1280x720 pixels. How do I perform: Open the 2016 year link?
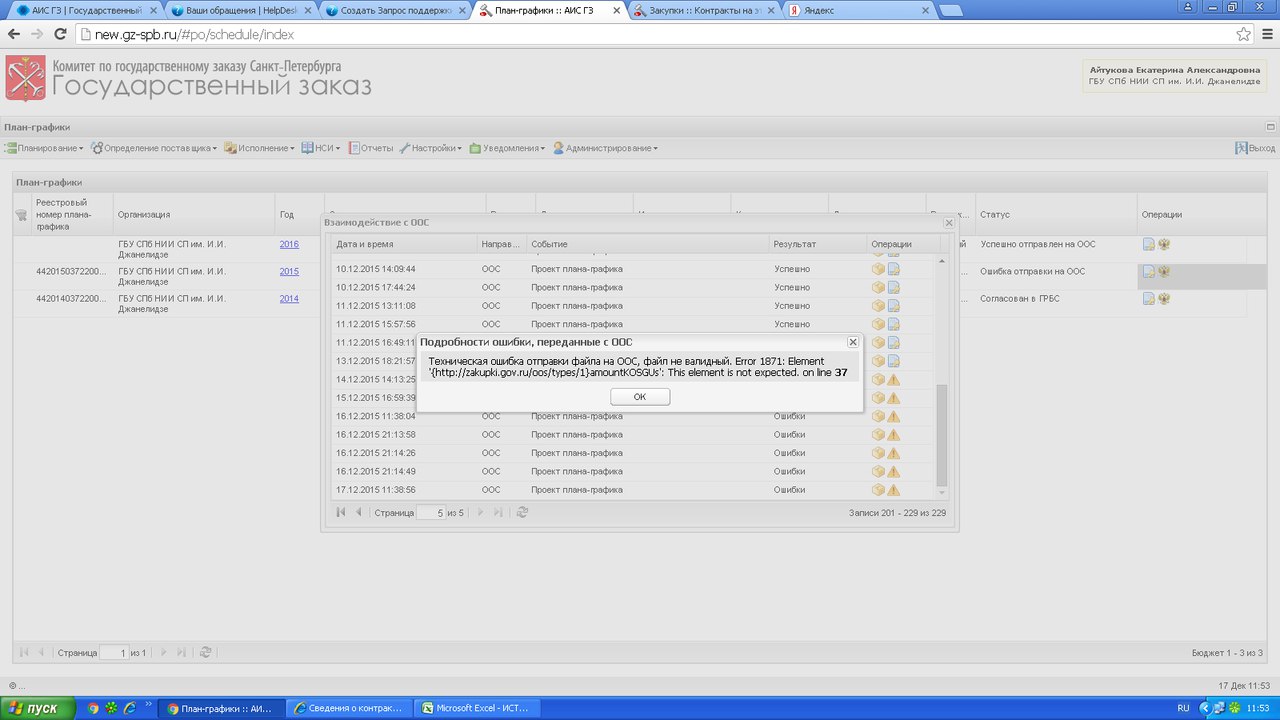(x=289, y=244)
